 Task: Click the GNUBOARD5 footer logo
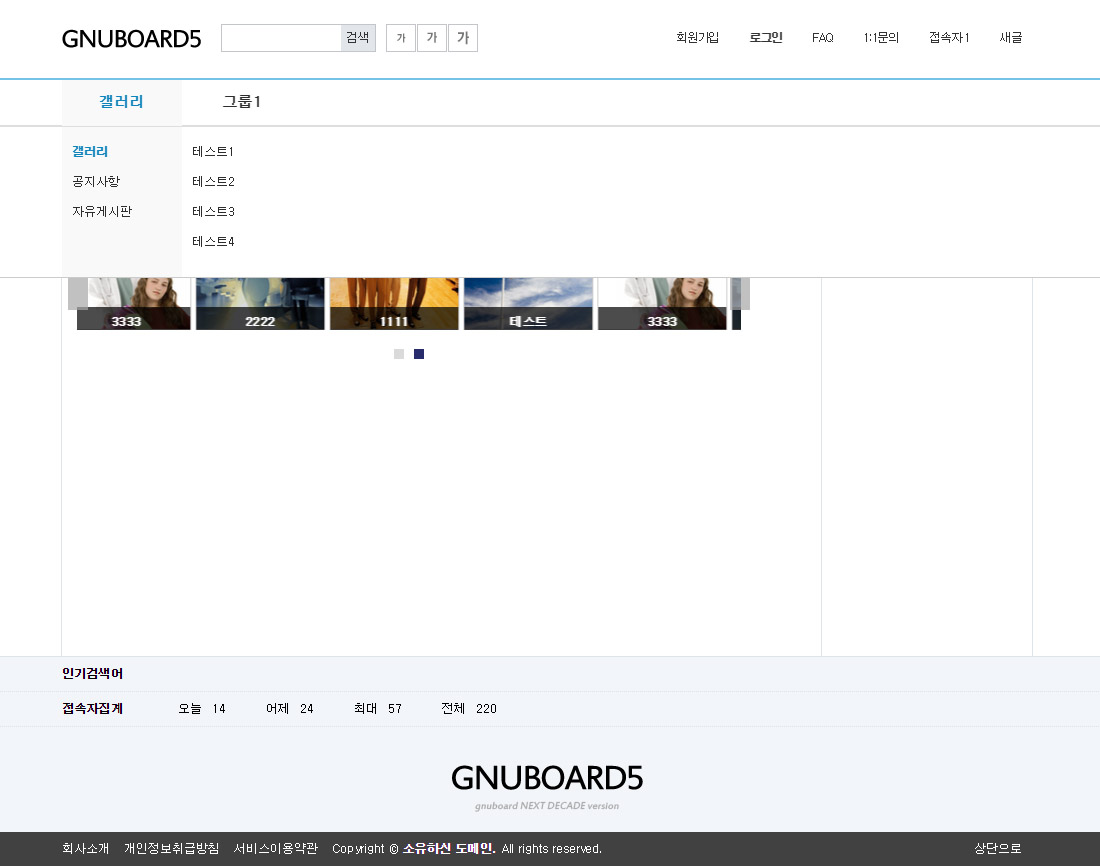coord(547,778)
